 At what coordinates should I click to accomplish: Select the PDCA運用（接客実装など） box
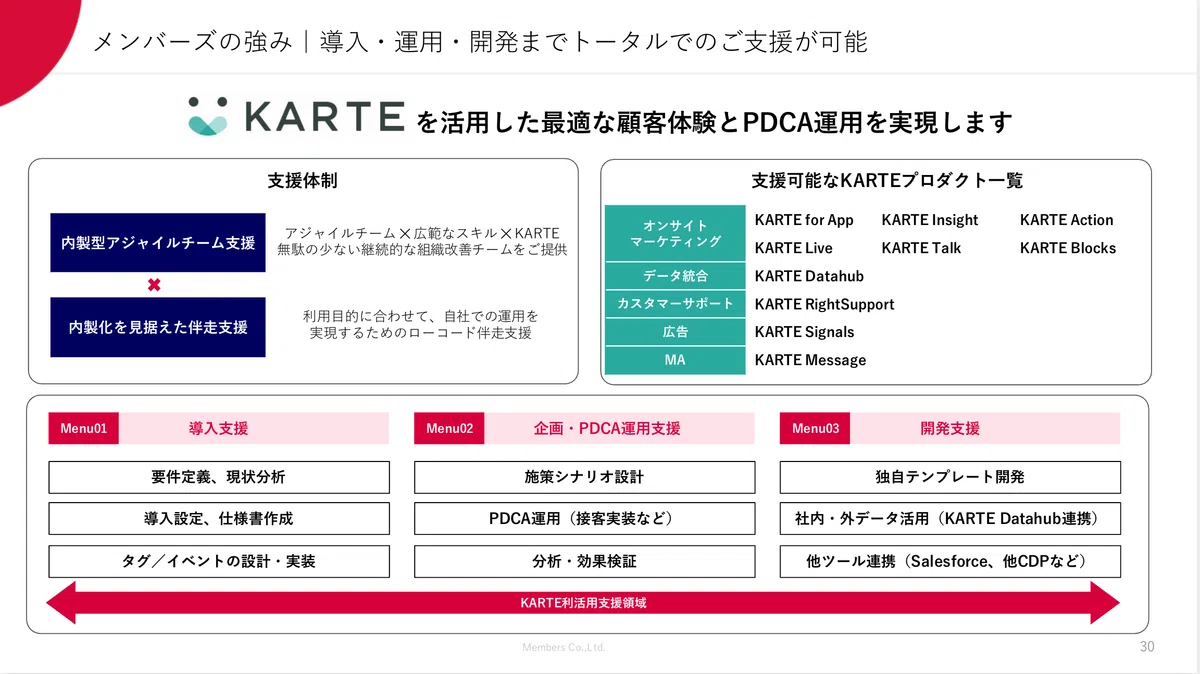click(x=585, y=519)
